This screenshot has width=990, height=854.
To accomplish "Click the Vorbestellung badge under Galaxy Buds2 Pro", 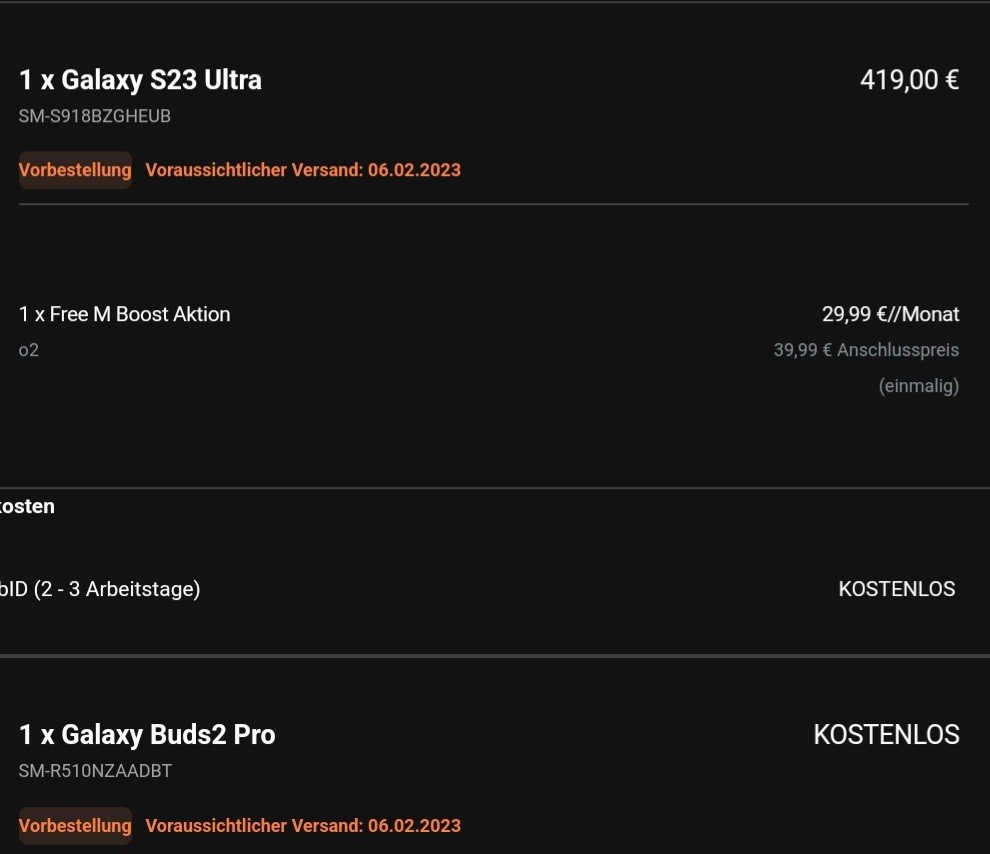I will point(75,826).
